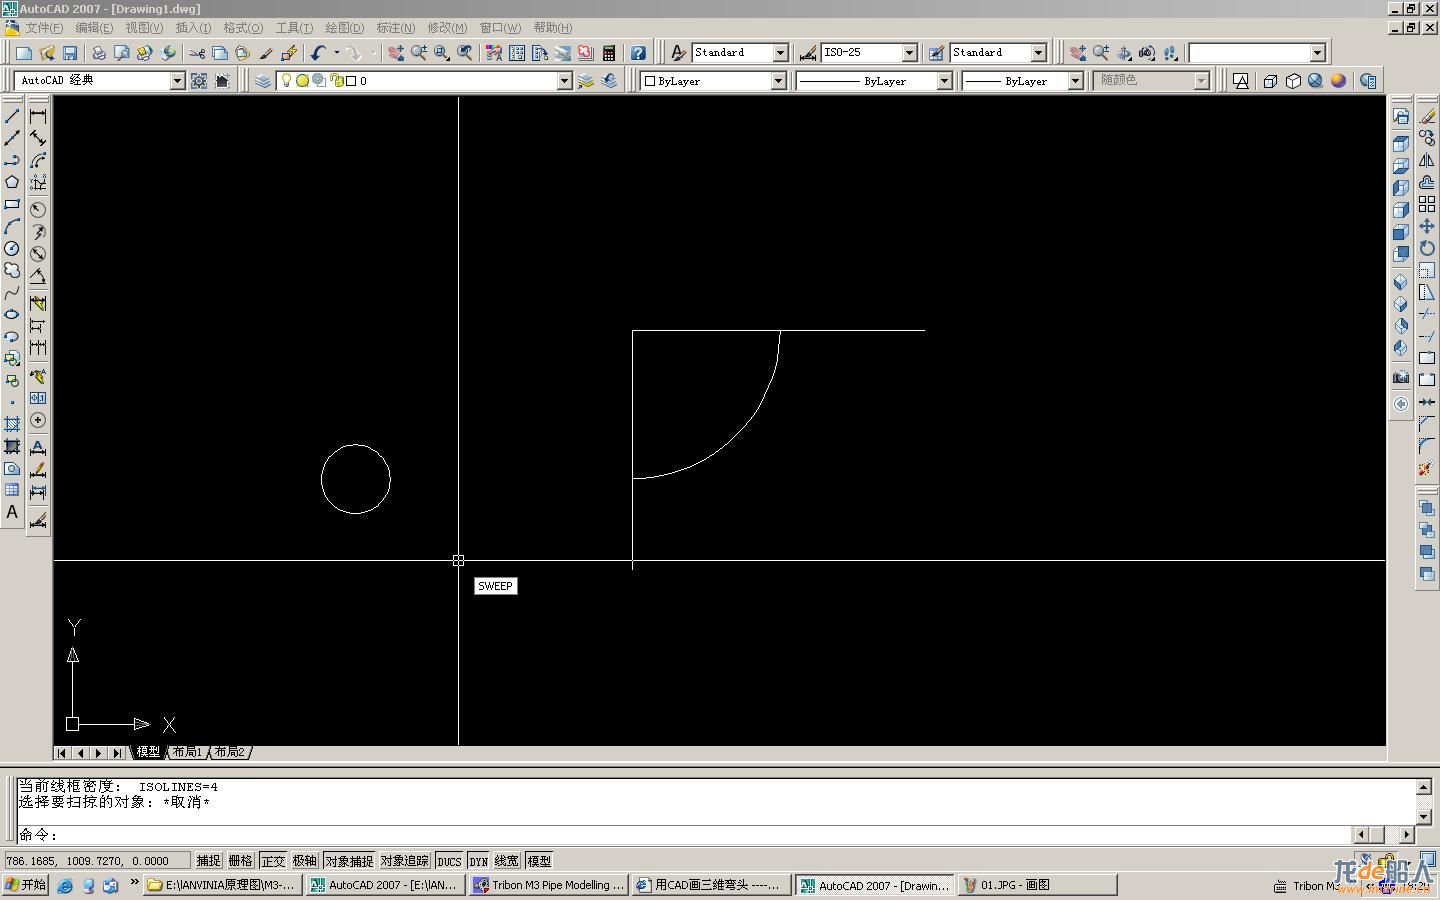Screen dimensions: 1440x900
Task: Select the Rectangle drawing tool
Action: click(12, 204)
